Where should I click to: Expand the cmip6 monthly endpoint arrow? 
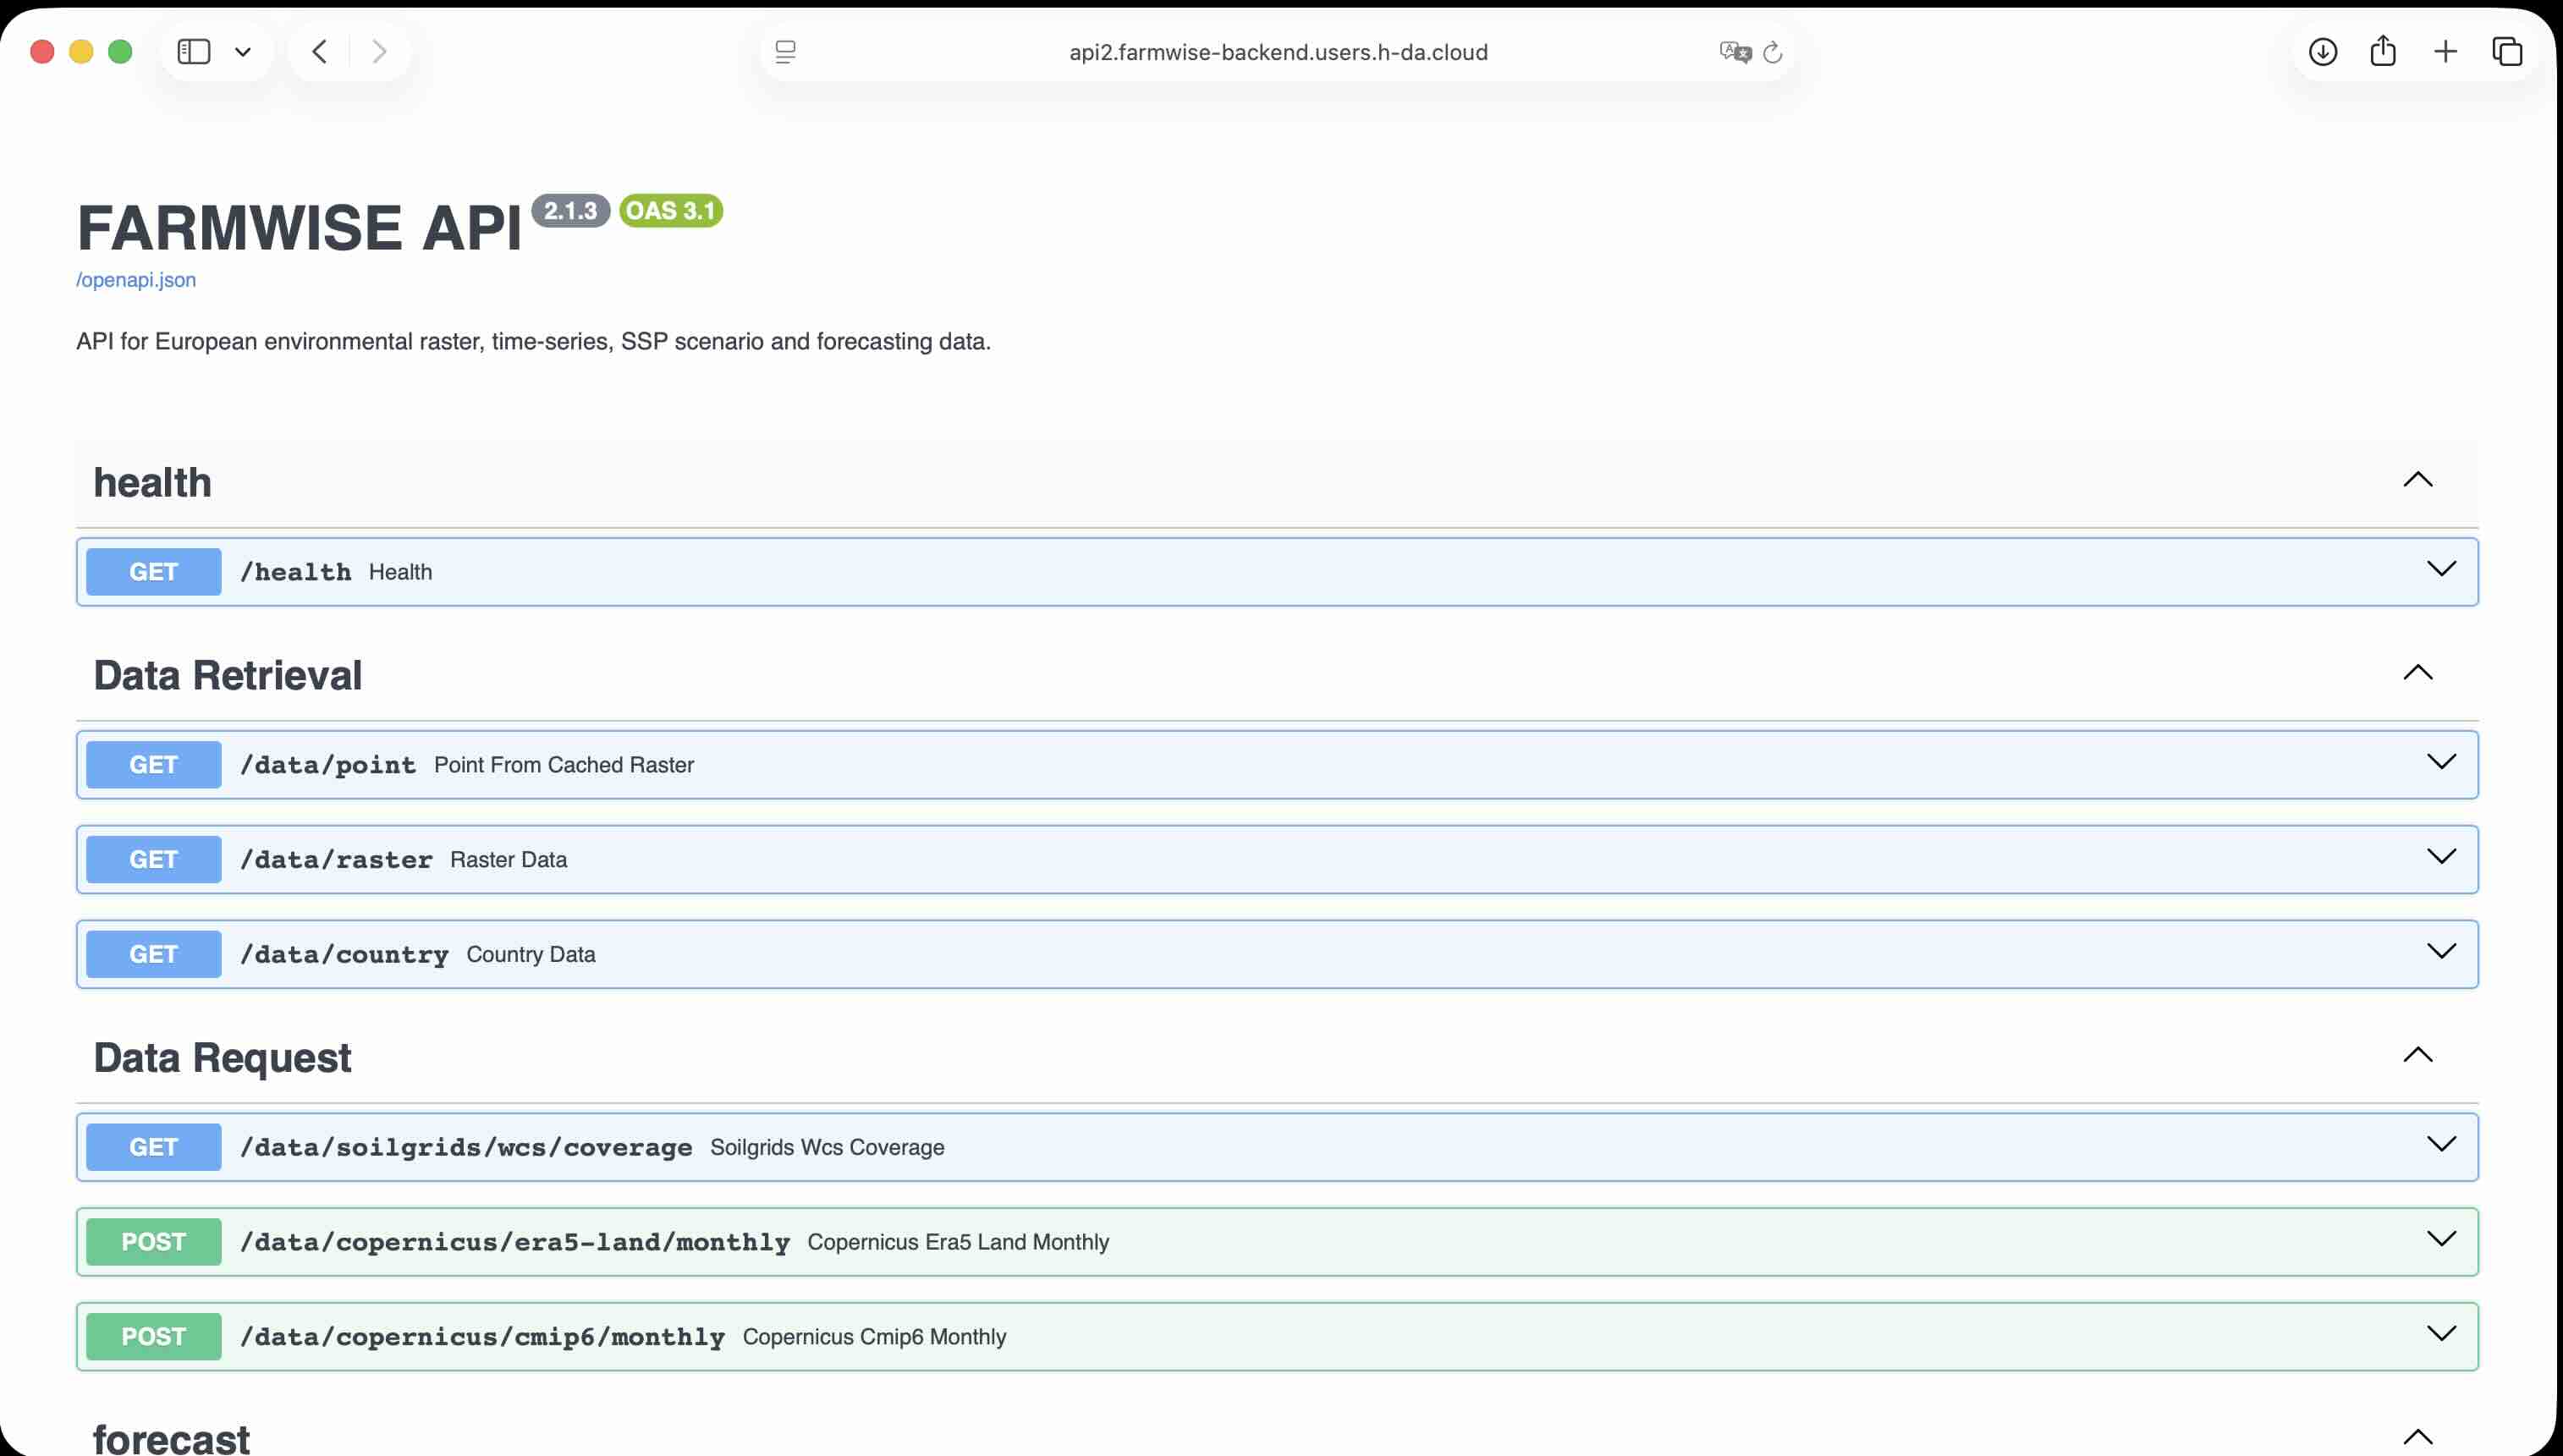2442,1335
